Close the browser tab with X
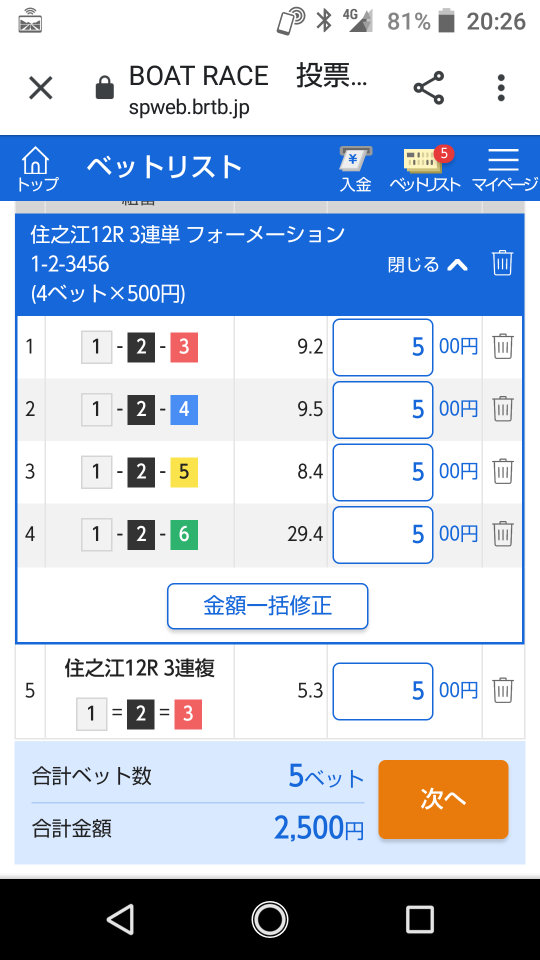The image size is (540, 960). (x=41, y=88)
